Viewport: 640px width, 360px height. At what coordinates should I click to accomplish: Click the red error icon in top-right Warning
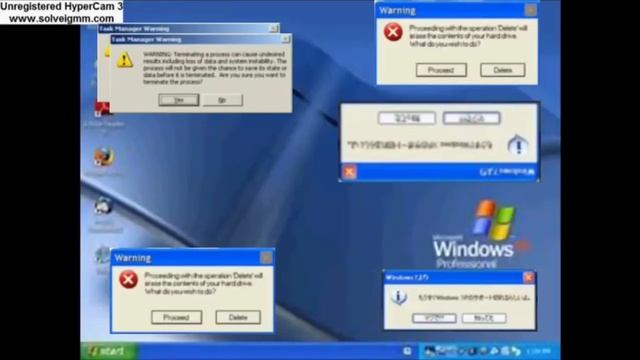[393, 32]
